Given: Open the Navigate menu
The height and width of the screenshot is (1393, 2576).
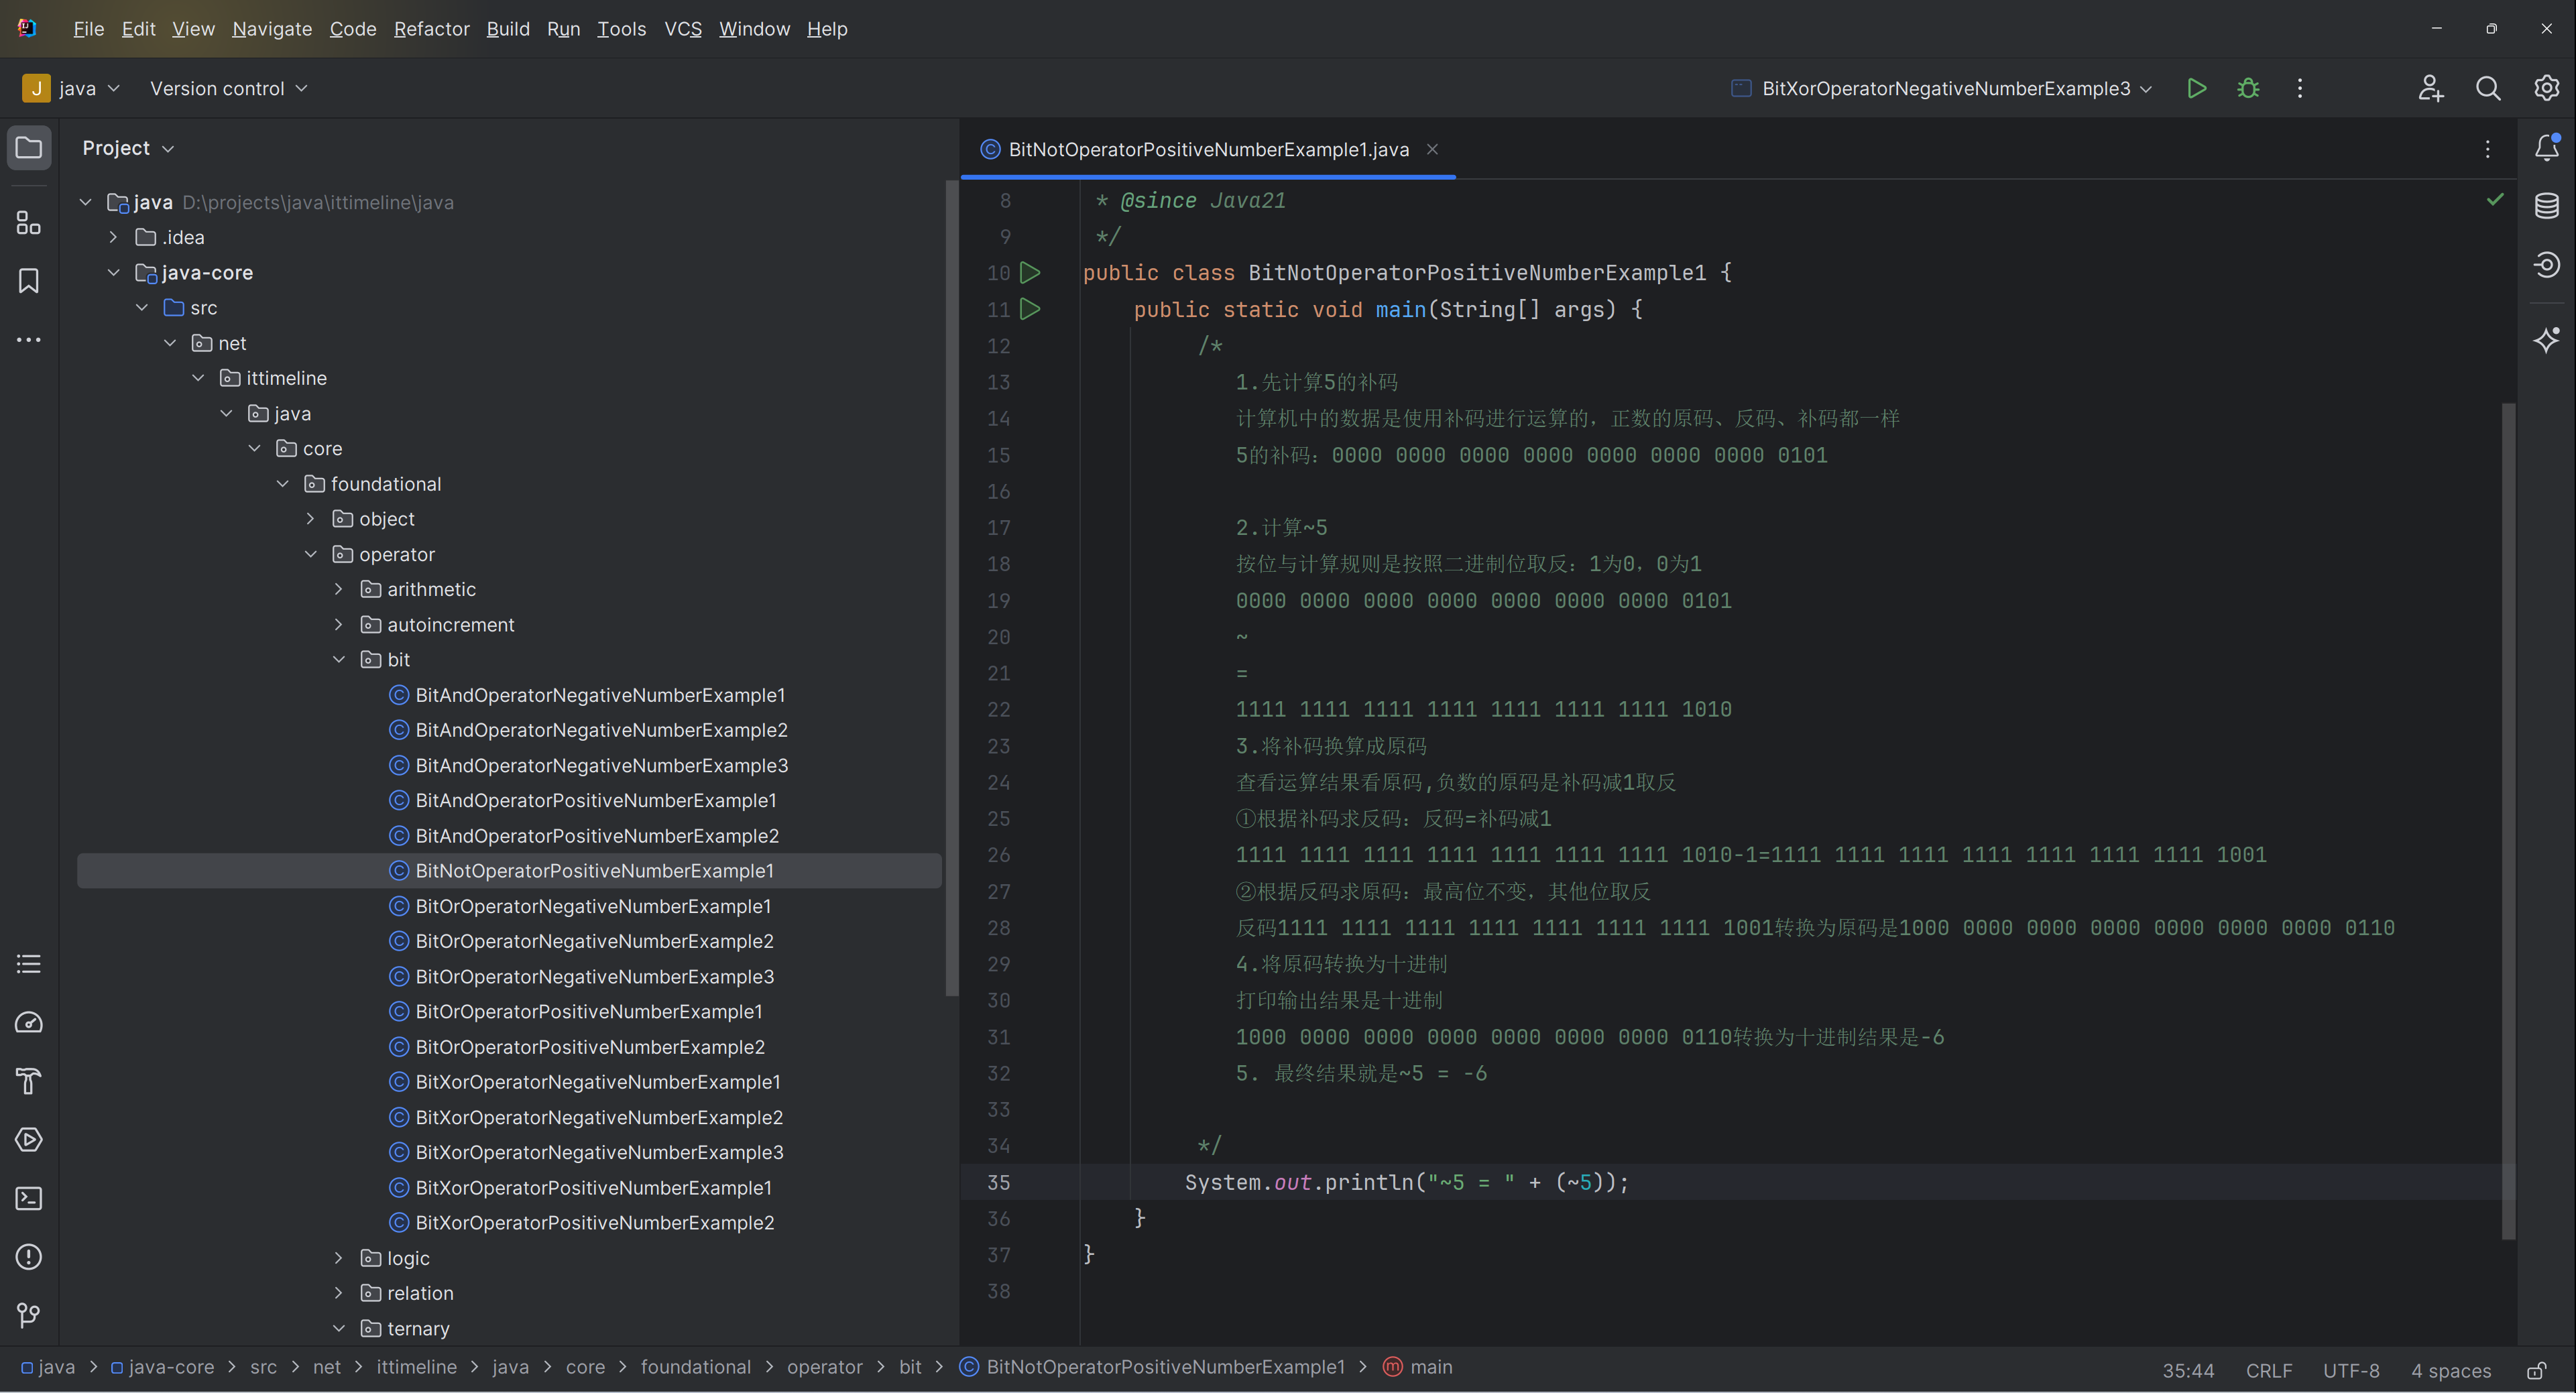Looking at the screenshot, I should point(272,29).
